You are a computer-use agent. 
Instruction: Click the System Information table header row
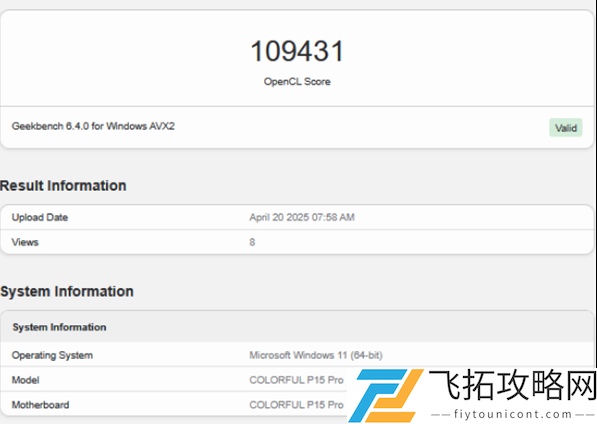pos(297,327)
